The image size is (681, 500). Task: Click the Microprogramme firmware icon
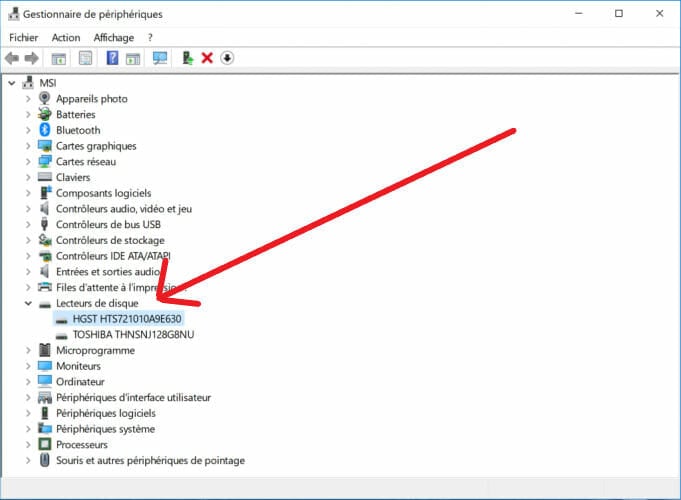click(45, 350)
